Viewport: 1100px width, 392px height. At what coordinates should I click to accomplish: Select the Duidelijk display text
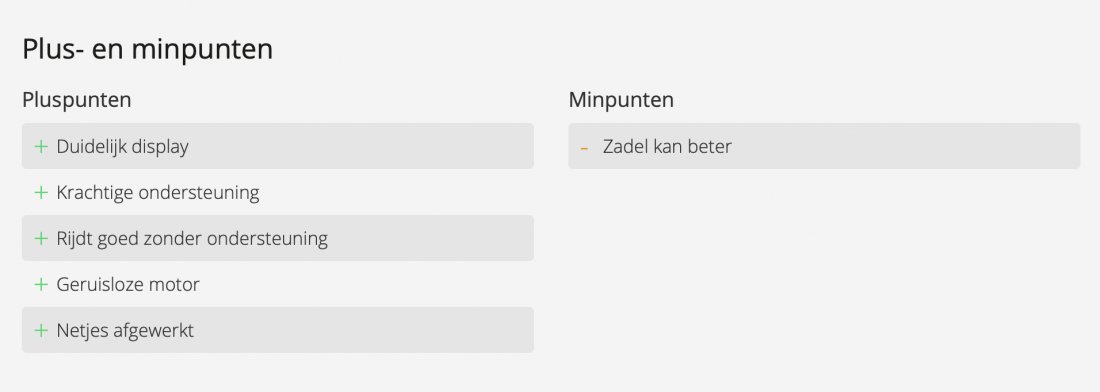(x=123, y=147)
